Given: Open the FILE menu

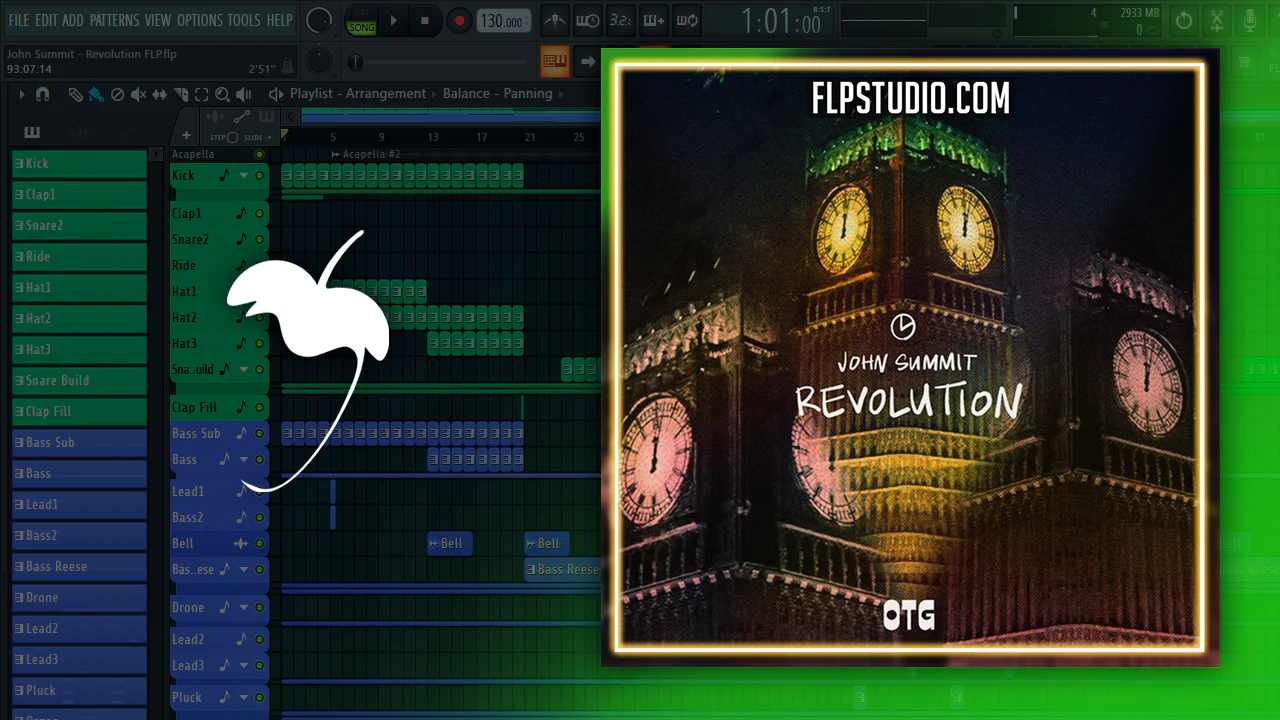Looking at the screenshot, I should tap(19, 20).
